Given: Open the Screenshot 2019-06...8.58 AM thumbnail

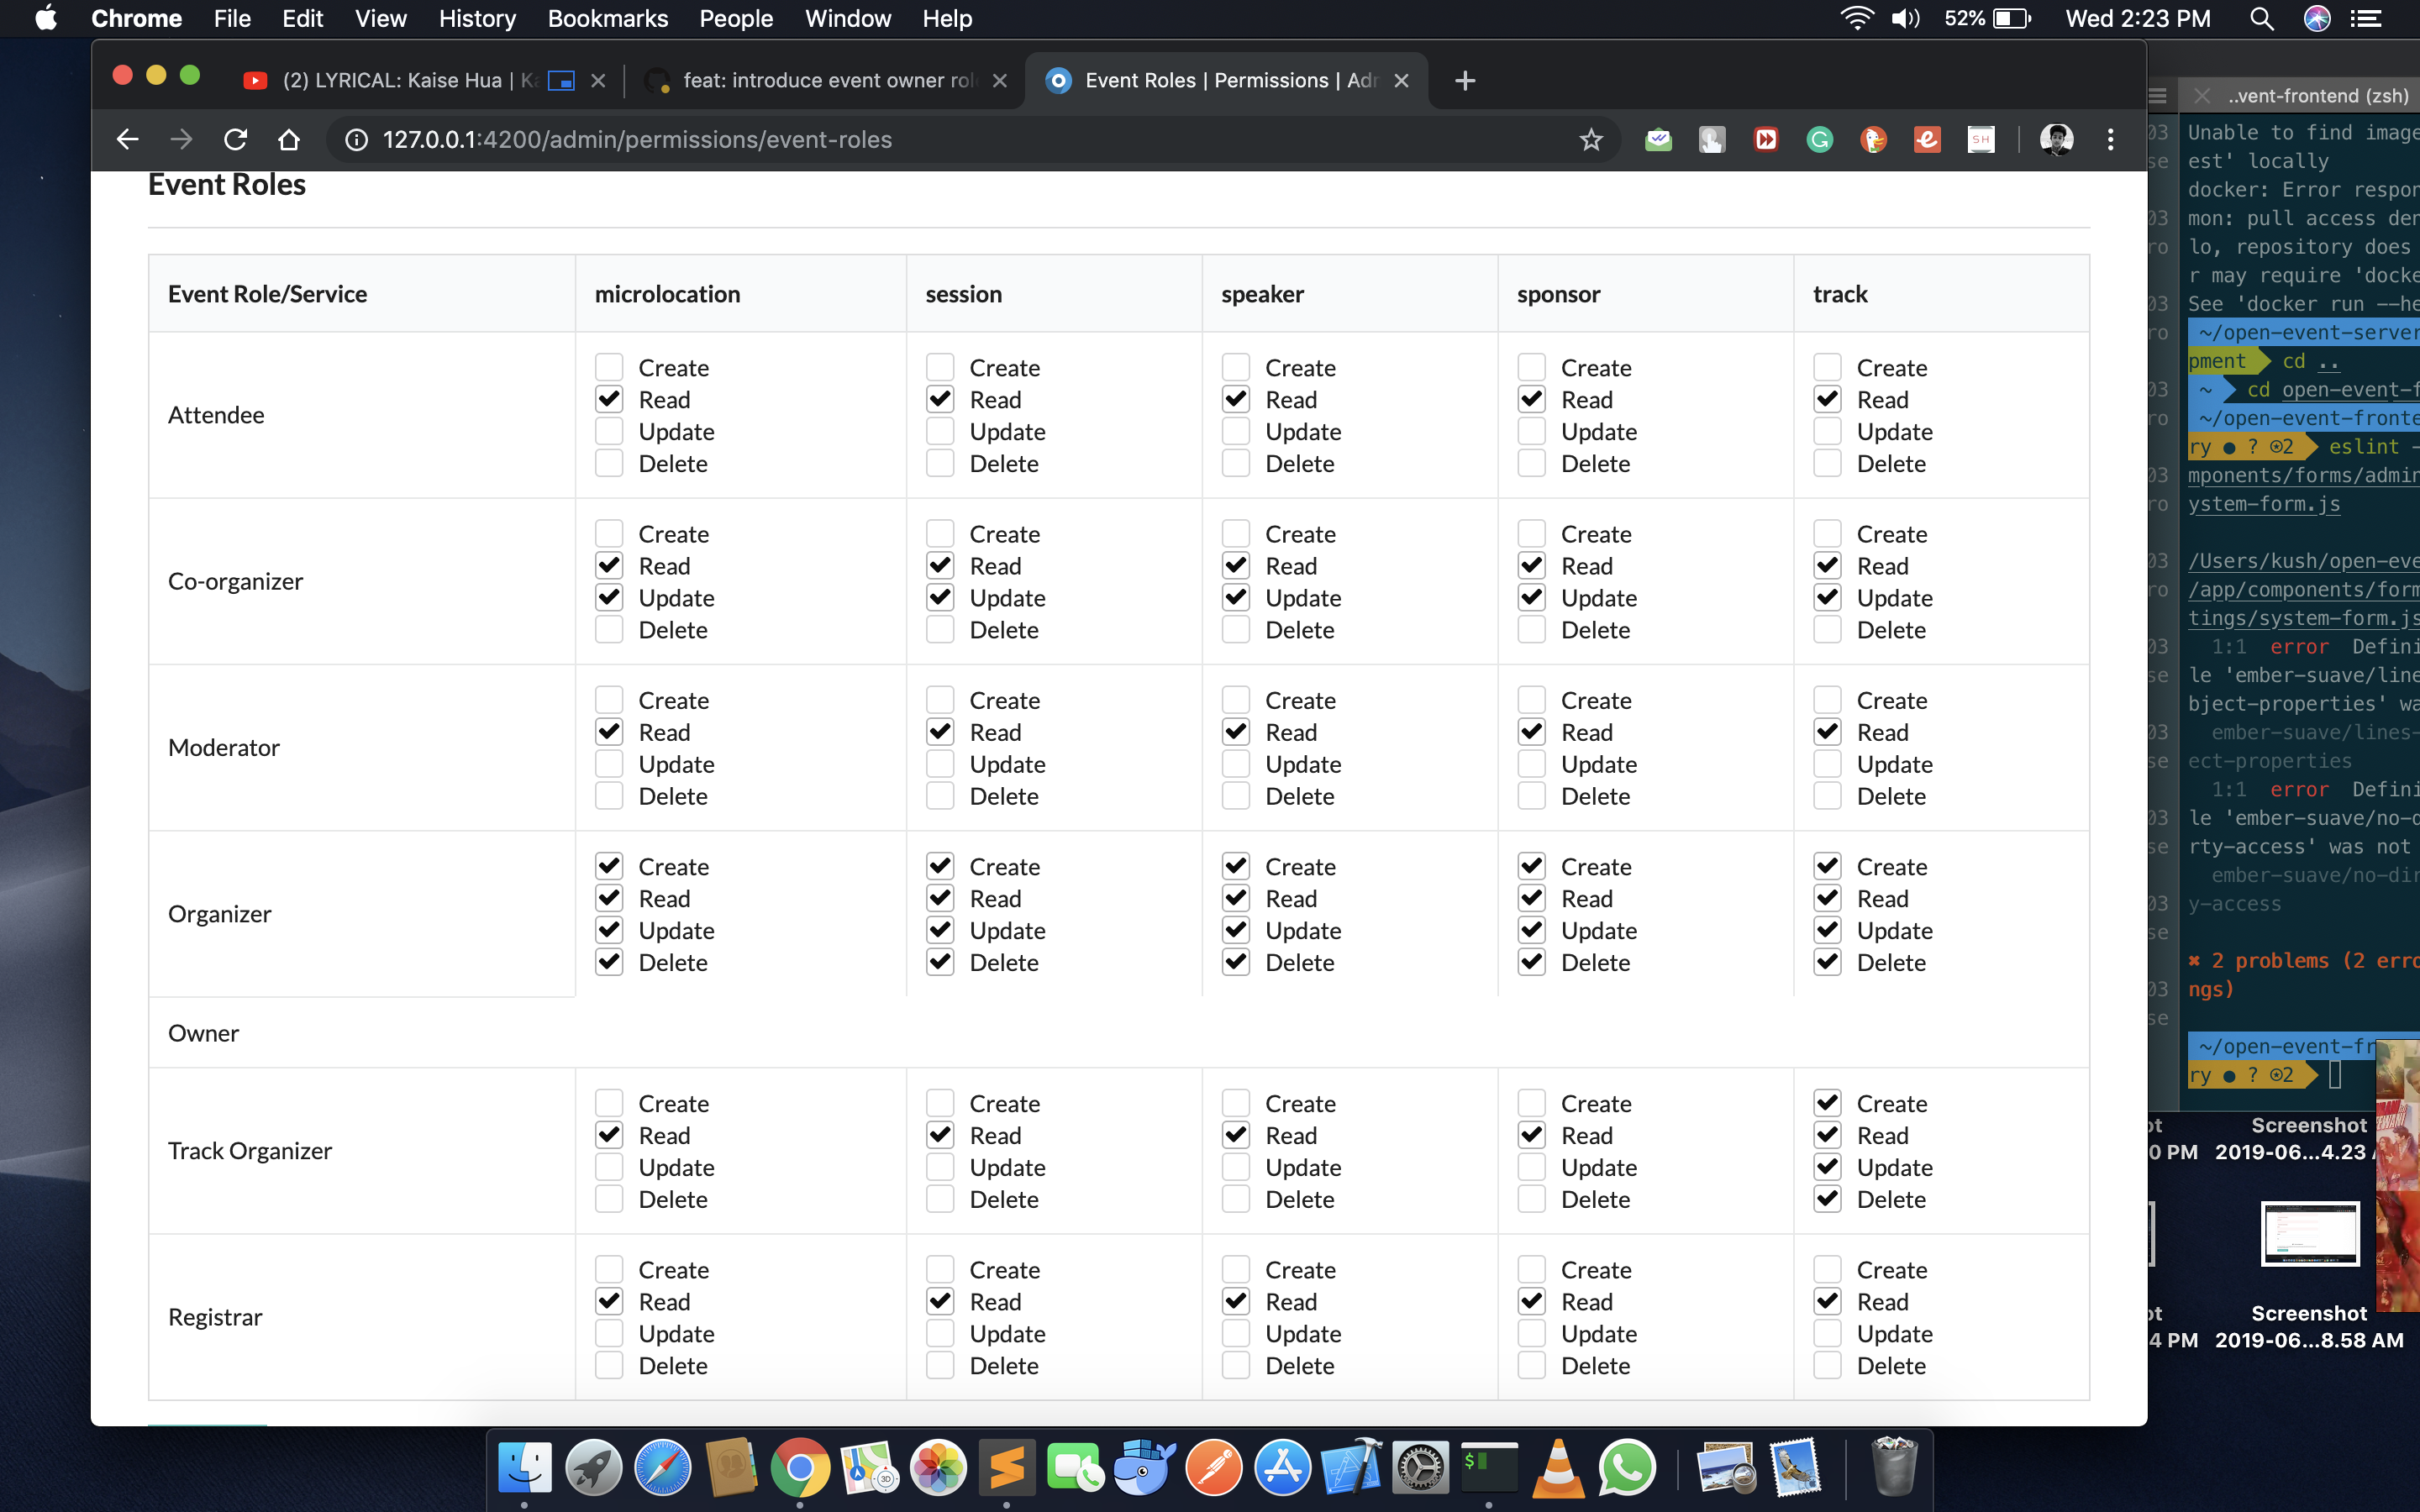Looking at the screenshot, I should (x=2308, y=1235).
